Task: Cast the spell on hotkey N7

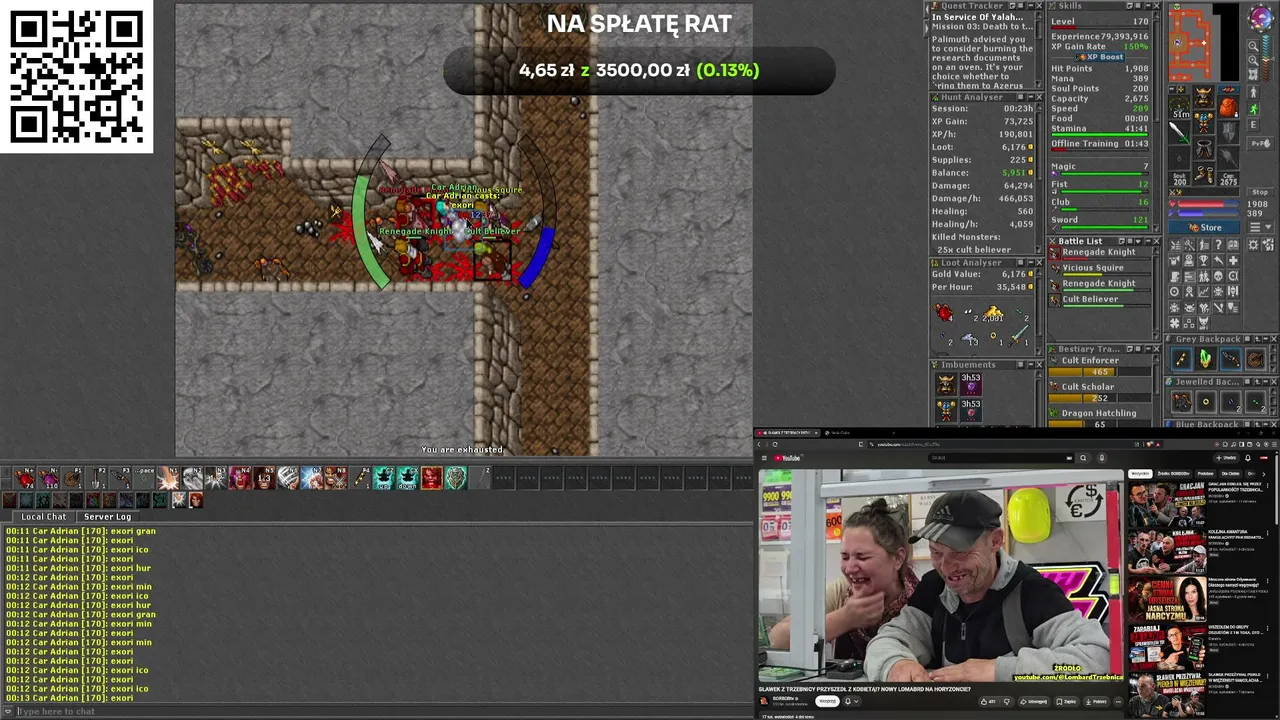Action: click(312, 479)
